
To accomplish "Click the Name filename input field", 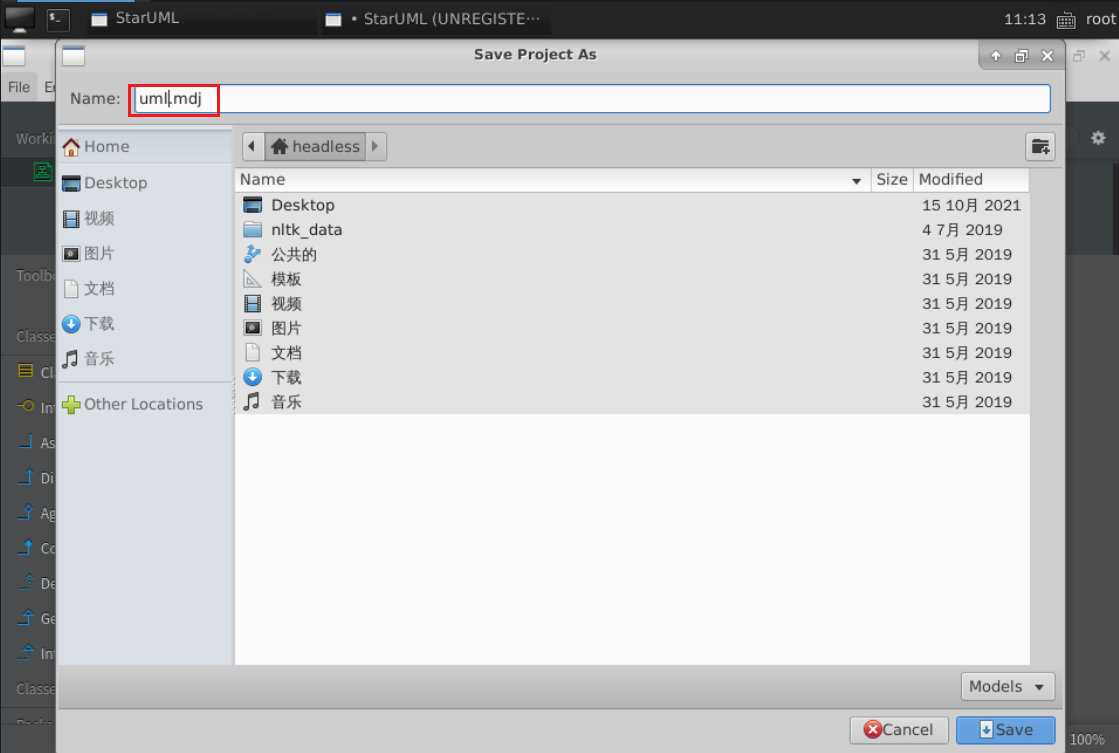I will (592, 98).
